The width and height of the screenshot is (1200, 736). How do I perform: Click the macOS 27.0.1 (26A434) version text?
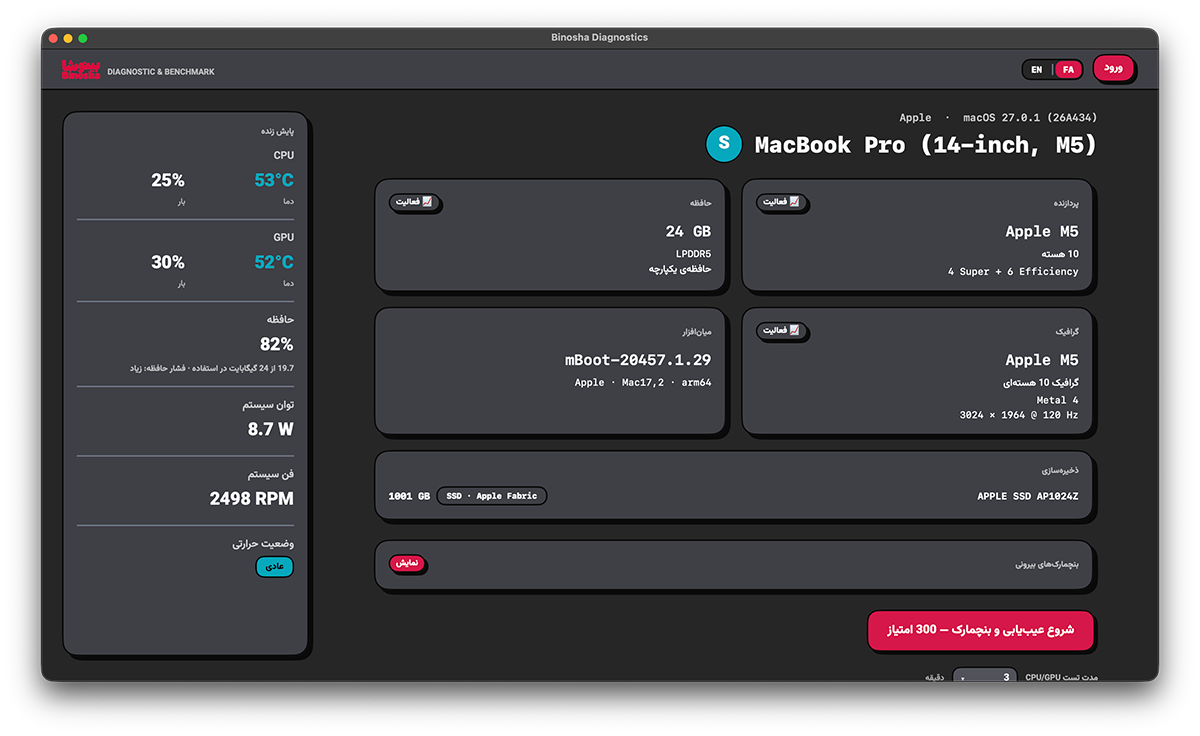[1030, 118]
